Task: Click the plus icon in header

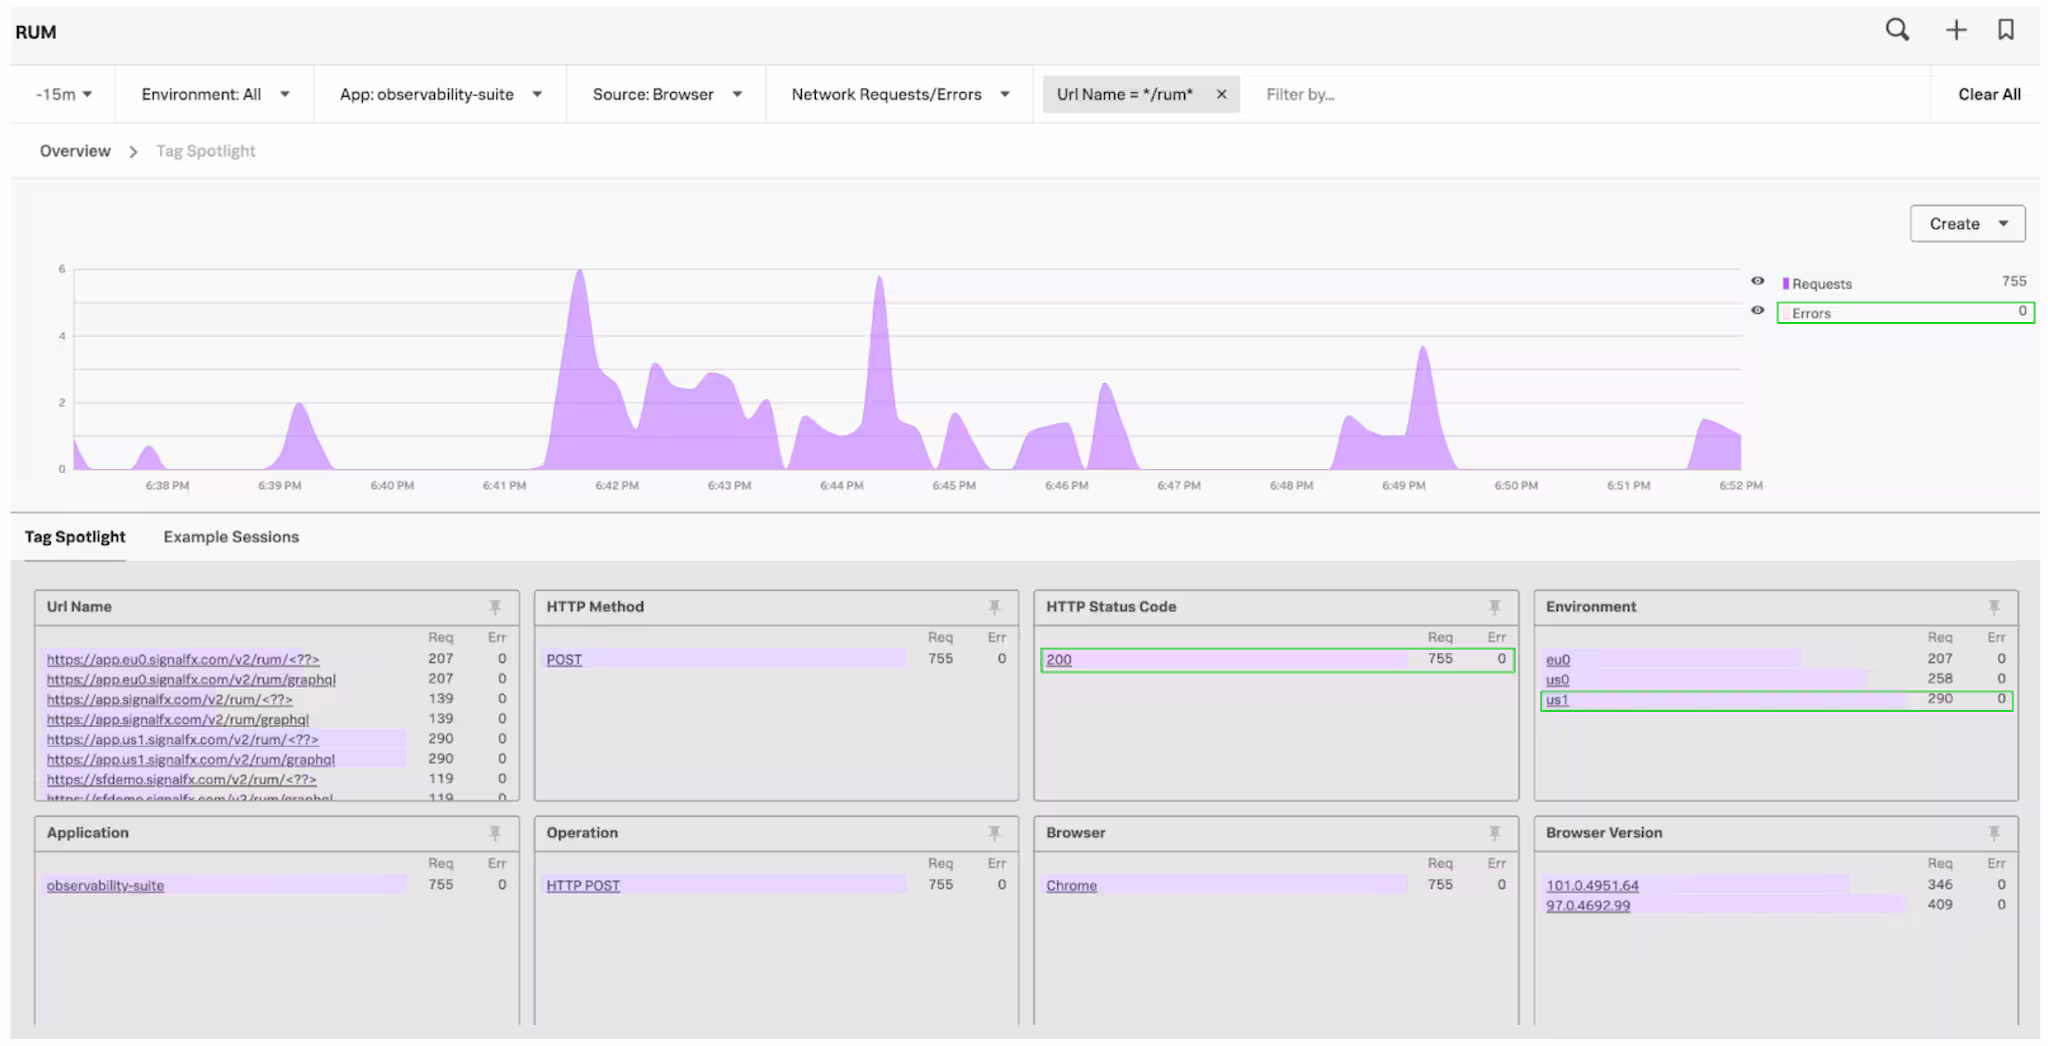Action: pos(1955,30)
